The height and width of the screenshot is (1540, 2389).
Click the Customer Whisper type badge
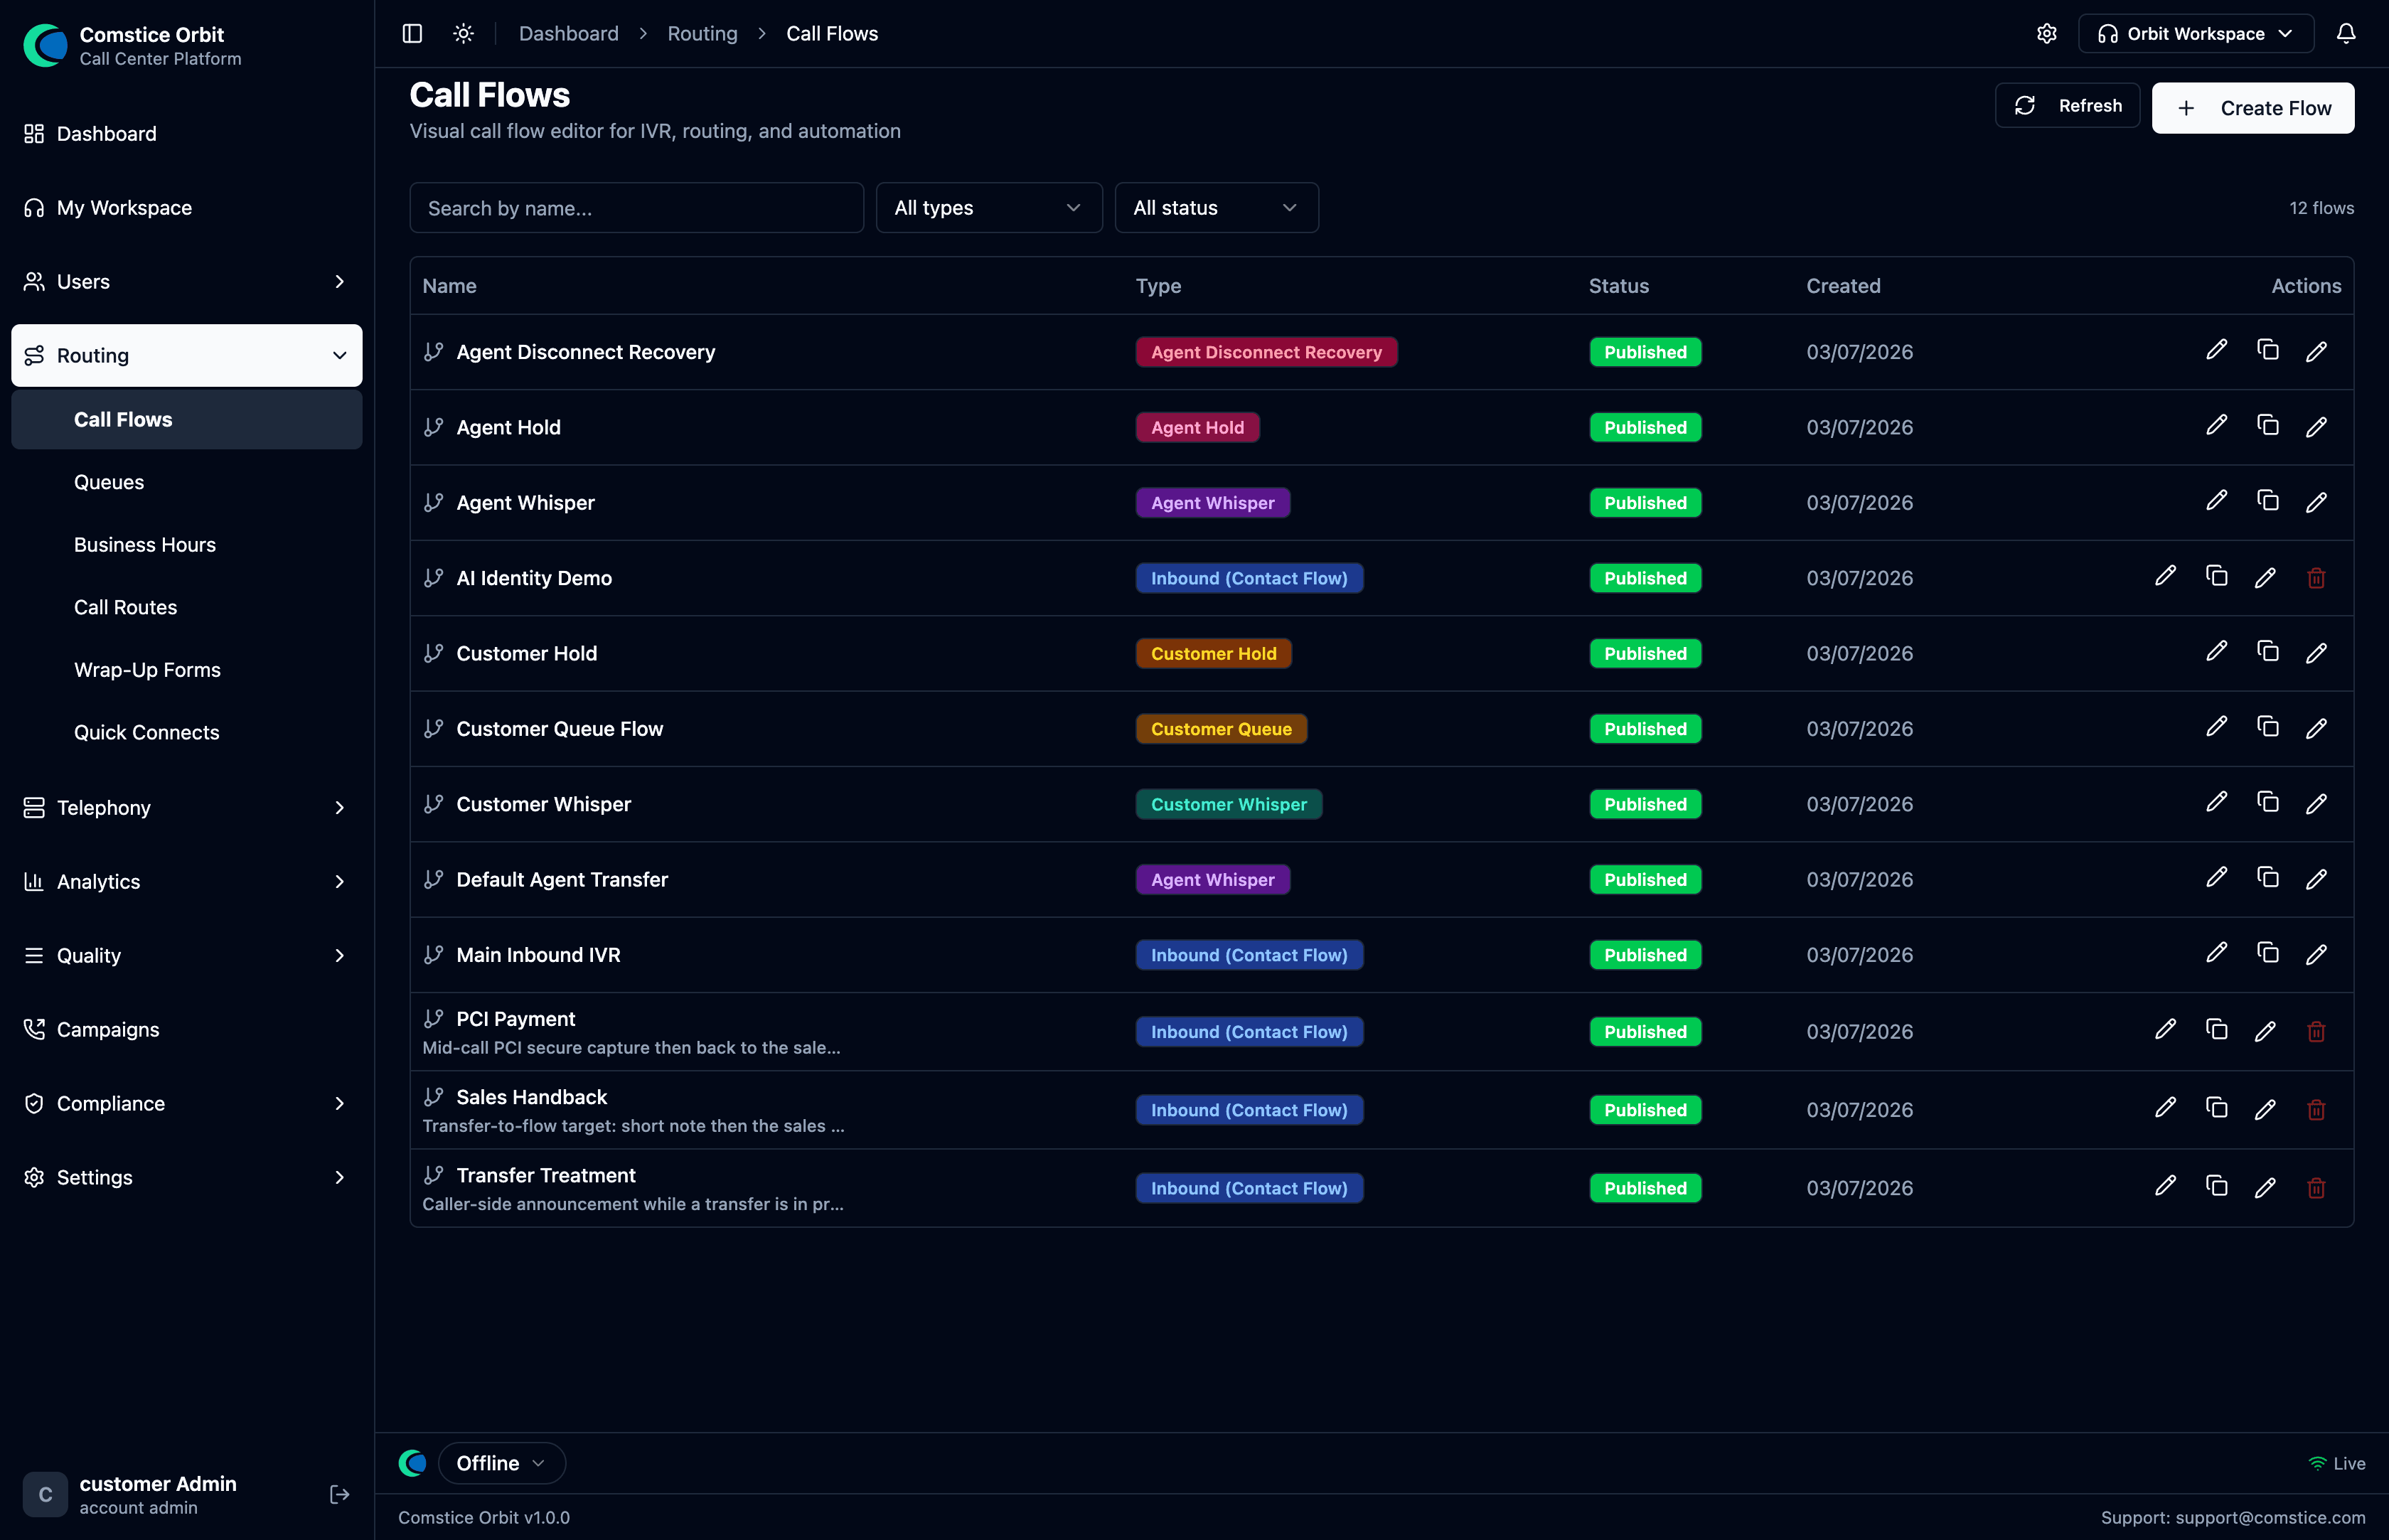[1228, 804]
